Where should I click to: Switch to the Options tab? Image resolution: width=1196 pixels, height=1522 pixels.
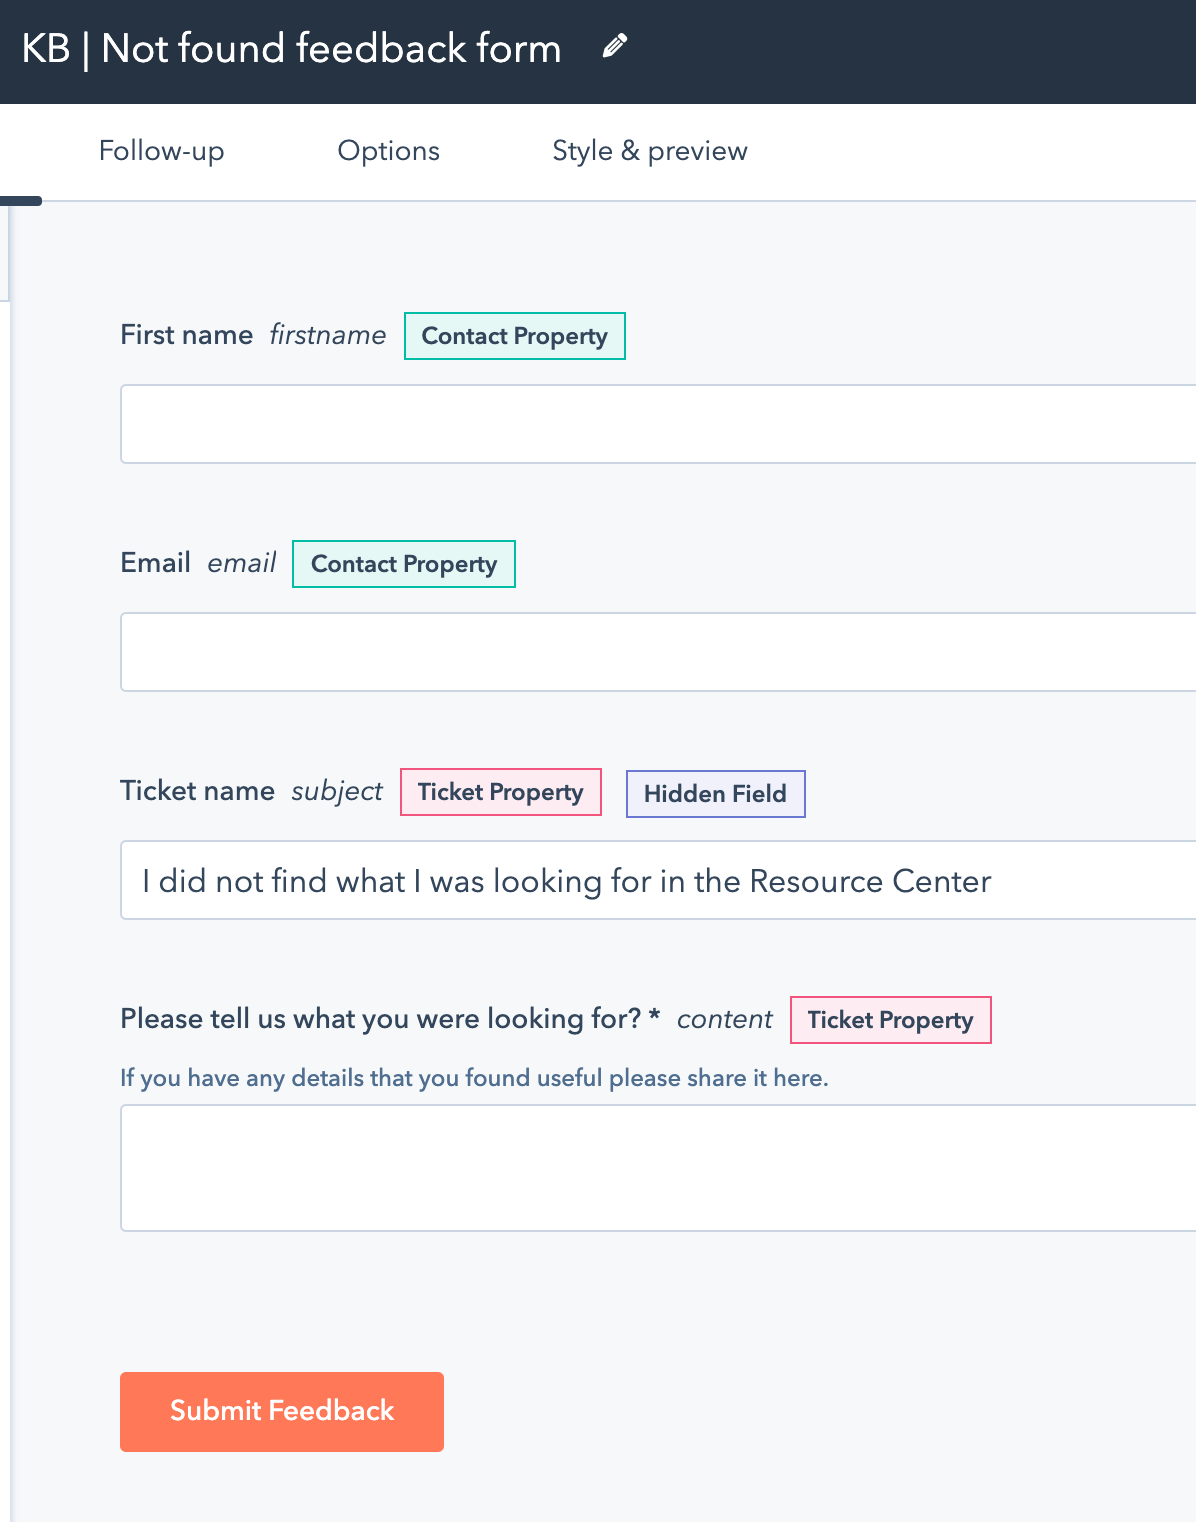(x=388, y=151)
